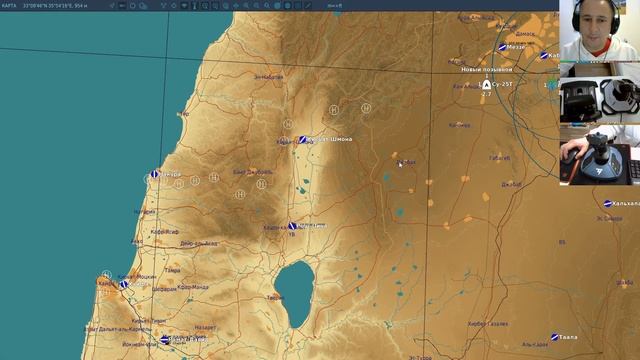Click the Эн-Набатия city label
The height and width of the screenshot is (360, 640).
tap(268, 77)
